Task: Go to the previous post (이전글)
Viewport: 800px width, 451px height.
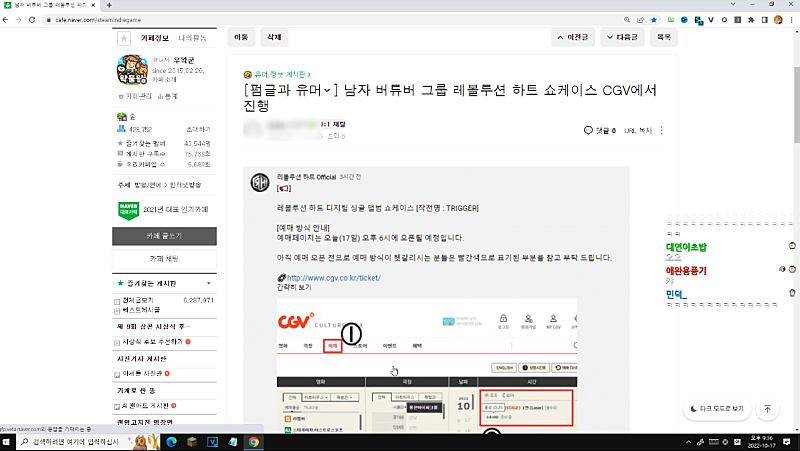Action: coord(573,37)
